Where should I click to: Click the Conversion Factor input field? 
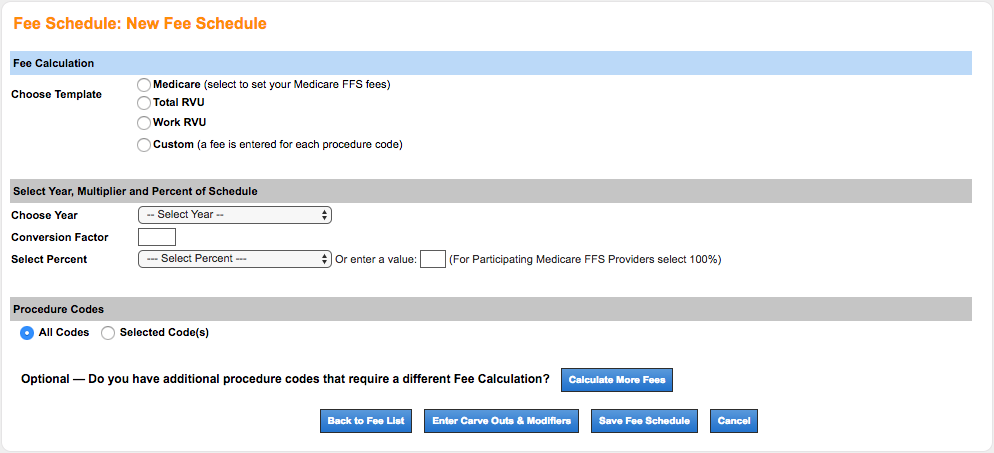pos(157,237)
